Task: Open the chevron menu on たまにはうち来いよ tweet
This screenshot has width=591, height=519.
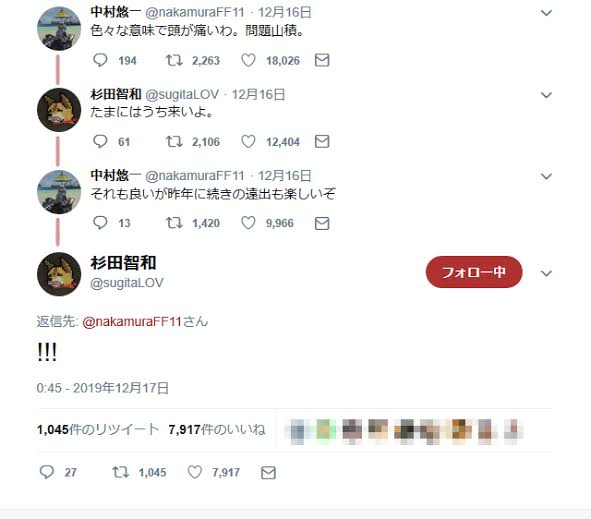Action: [546, 95]
